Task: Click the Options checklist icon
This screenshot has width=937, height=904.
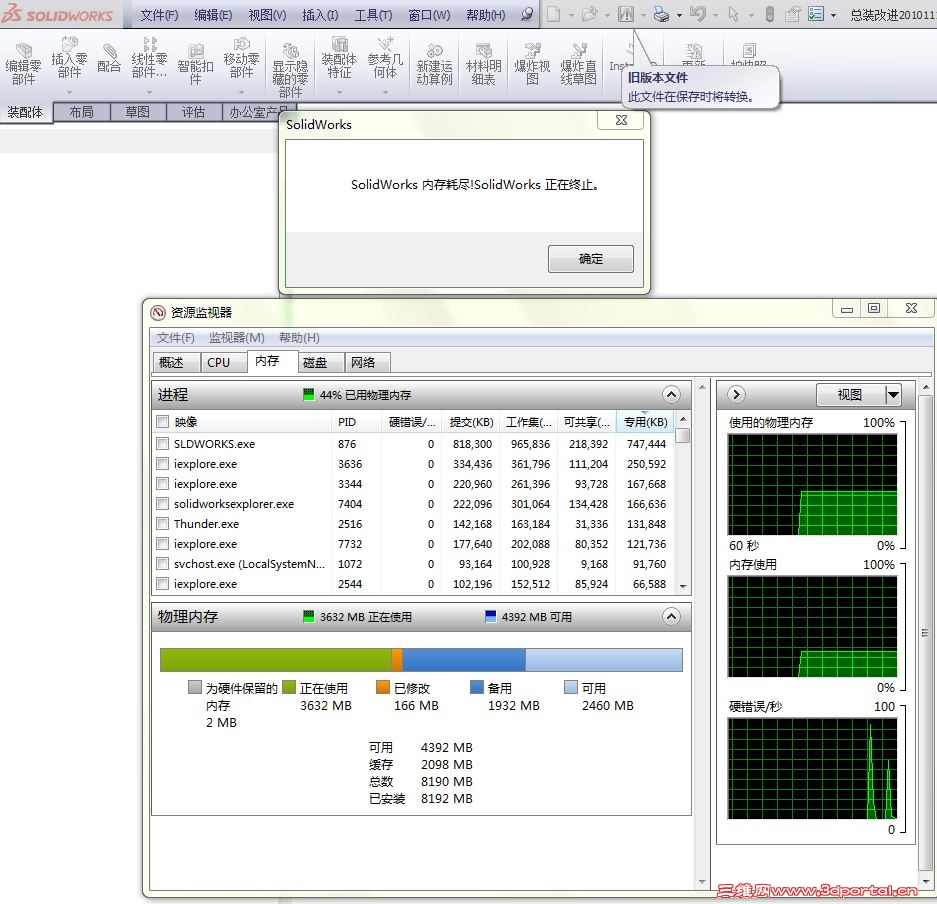Action: 816,14
